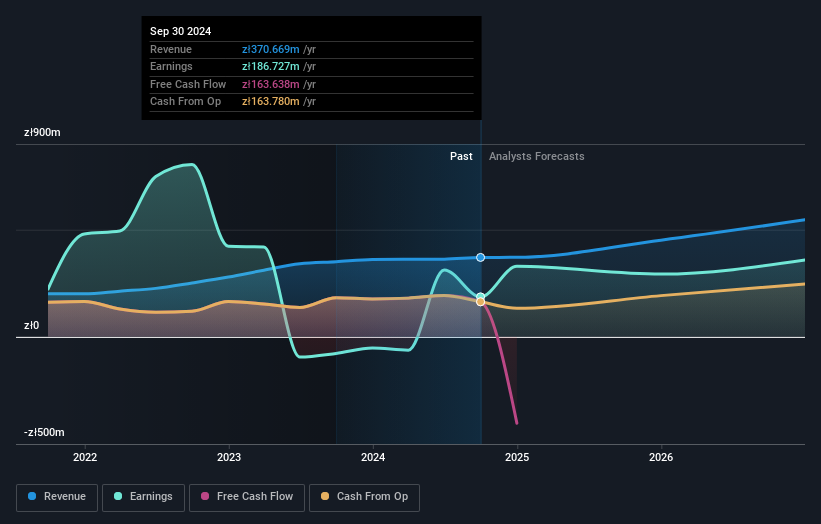The image size is (821, 524).
Task: Click the Earnings row label in tooltip
Action: click(x=171, y=66)
